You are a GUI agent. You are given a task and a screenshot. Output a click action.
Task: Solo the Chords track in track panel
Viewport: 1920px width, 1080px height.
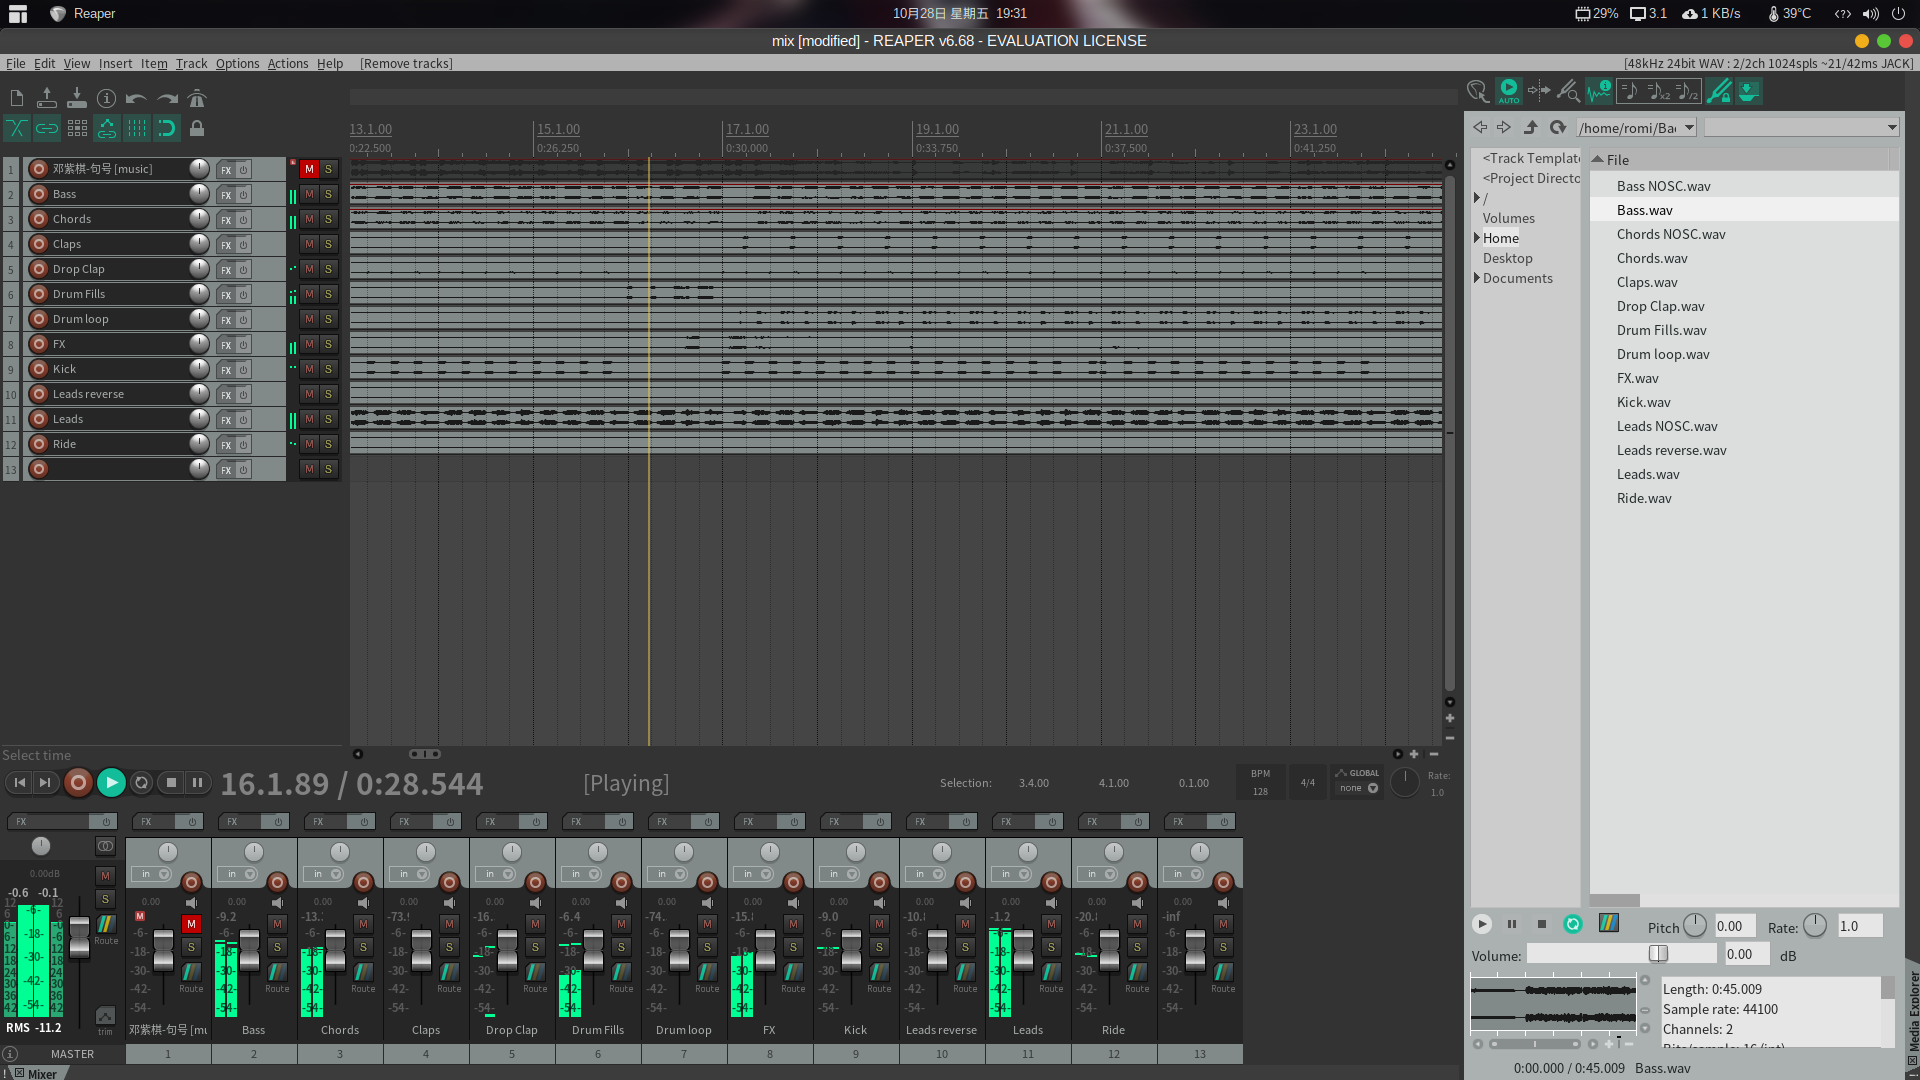point(328,219)
